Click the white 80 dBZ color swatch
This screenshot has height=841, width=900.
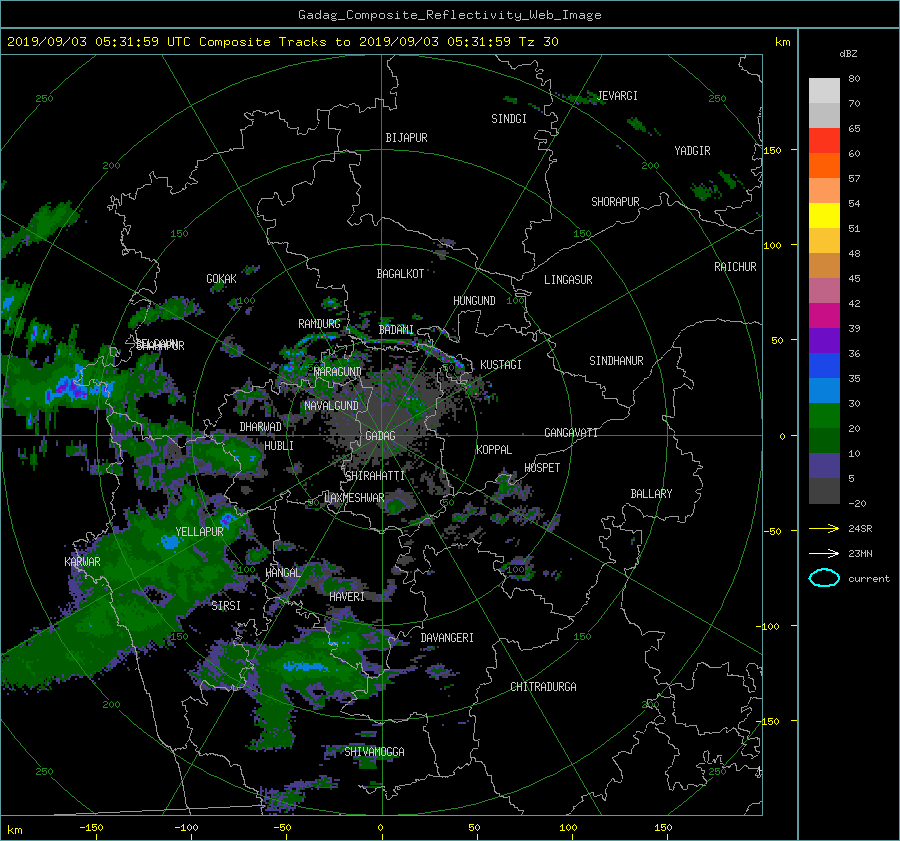click(824, 91)
